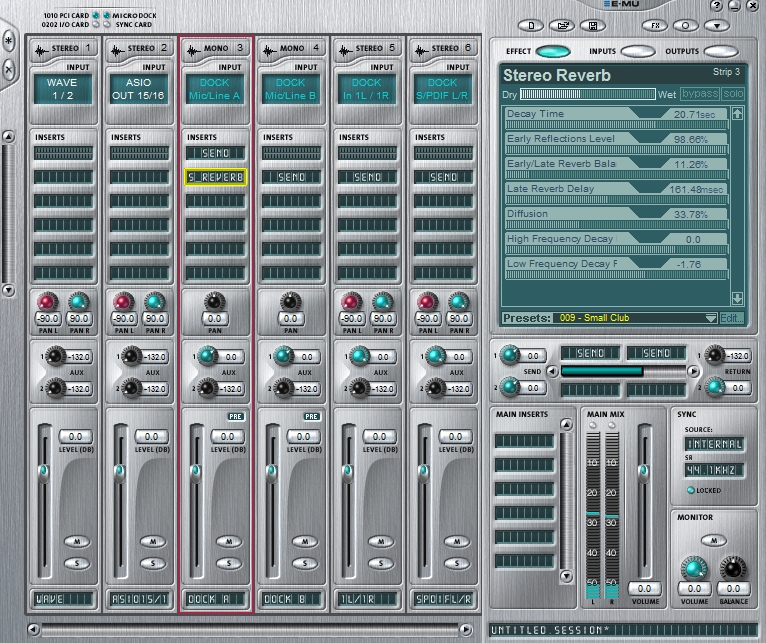The width and height of the screenshot is (766, 643).
Task: Click Dry/Wet mix slider
Action: tap(588, 94)
